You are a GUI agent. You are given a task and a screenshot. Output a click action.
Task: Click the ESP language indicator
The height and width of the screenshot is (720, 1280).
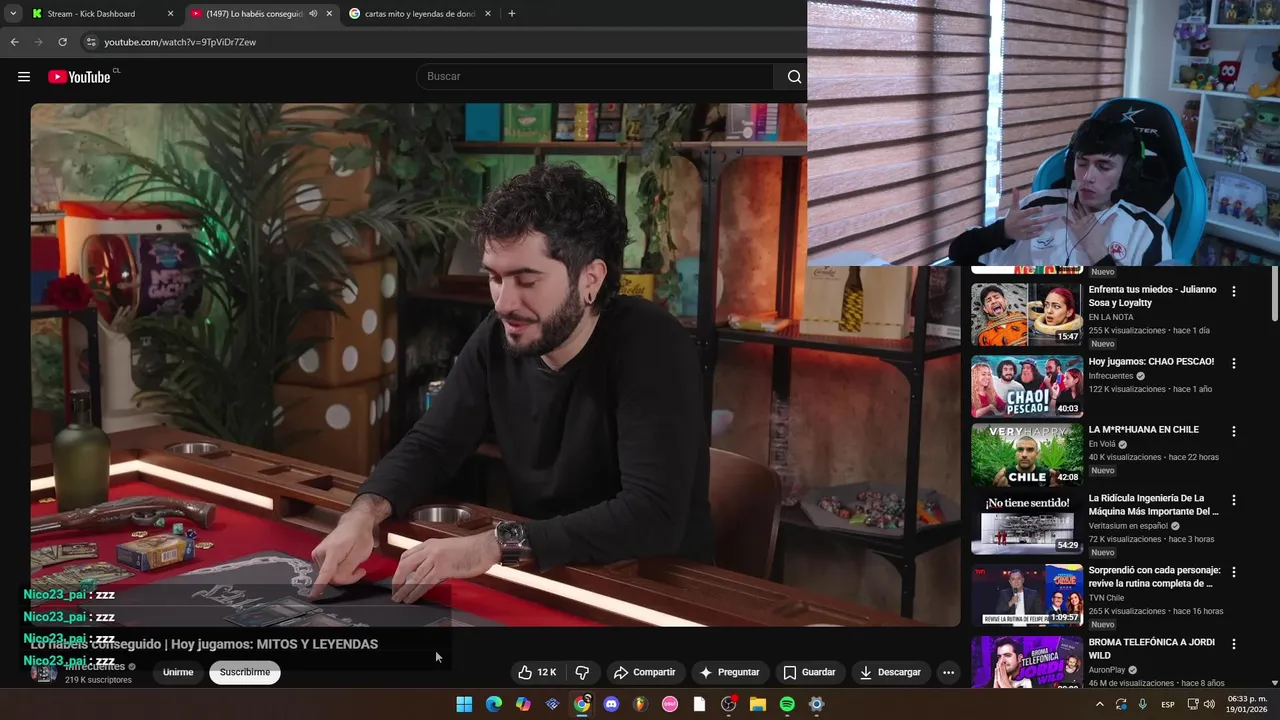[1168, 705]
